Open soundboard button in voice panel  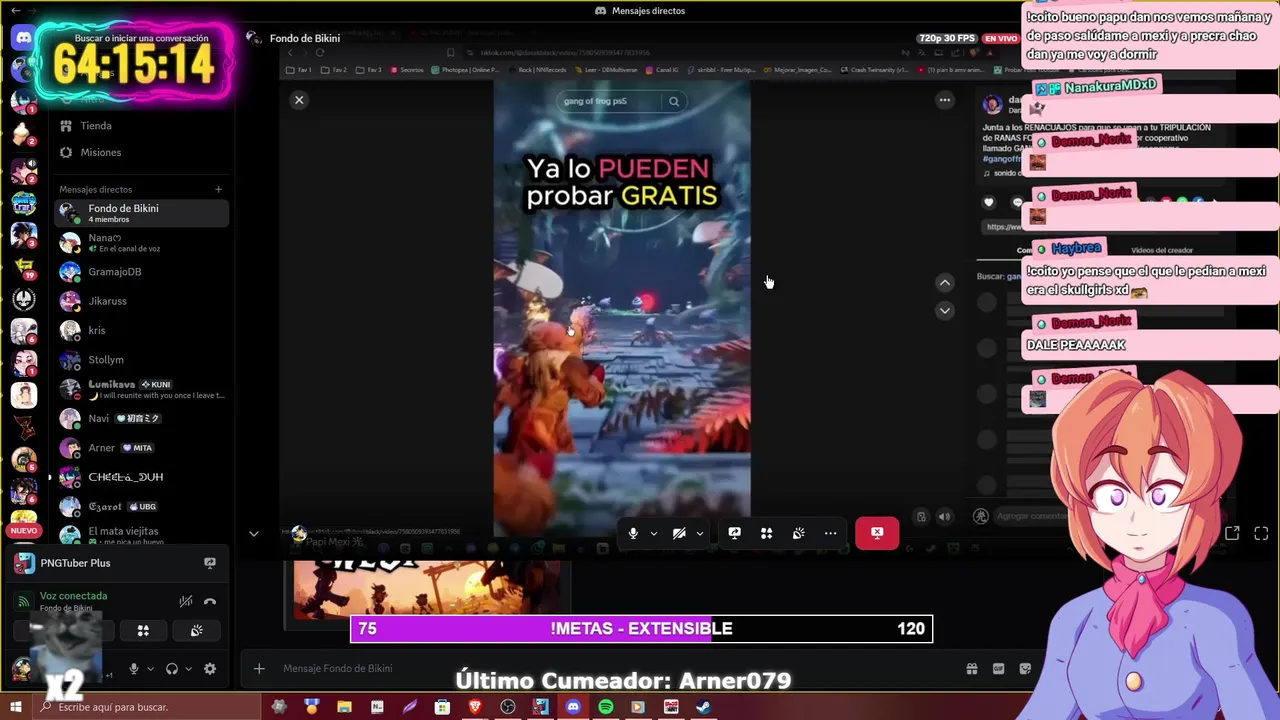pyautogui.click(x=197, y=631)
